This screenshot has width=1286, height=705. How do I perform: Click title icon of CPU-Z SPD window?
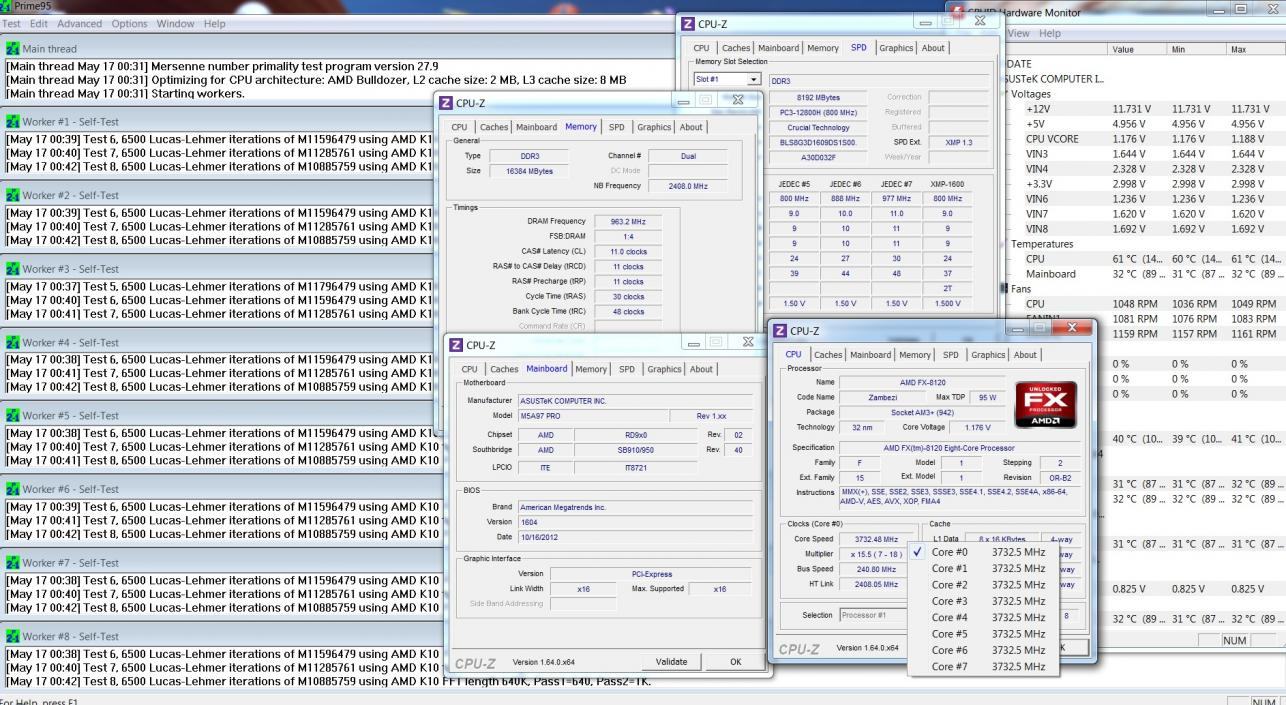pyautogui.click(x=688, y=23)
